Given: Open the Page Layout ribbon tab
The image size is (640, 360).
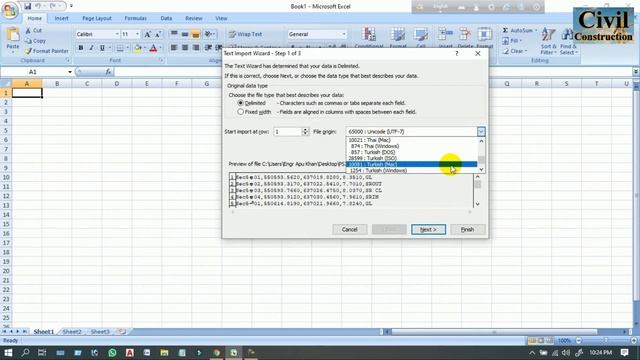Looking at the screenshot, I should (97, 18).
